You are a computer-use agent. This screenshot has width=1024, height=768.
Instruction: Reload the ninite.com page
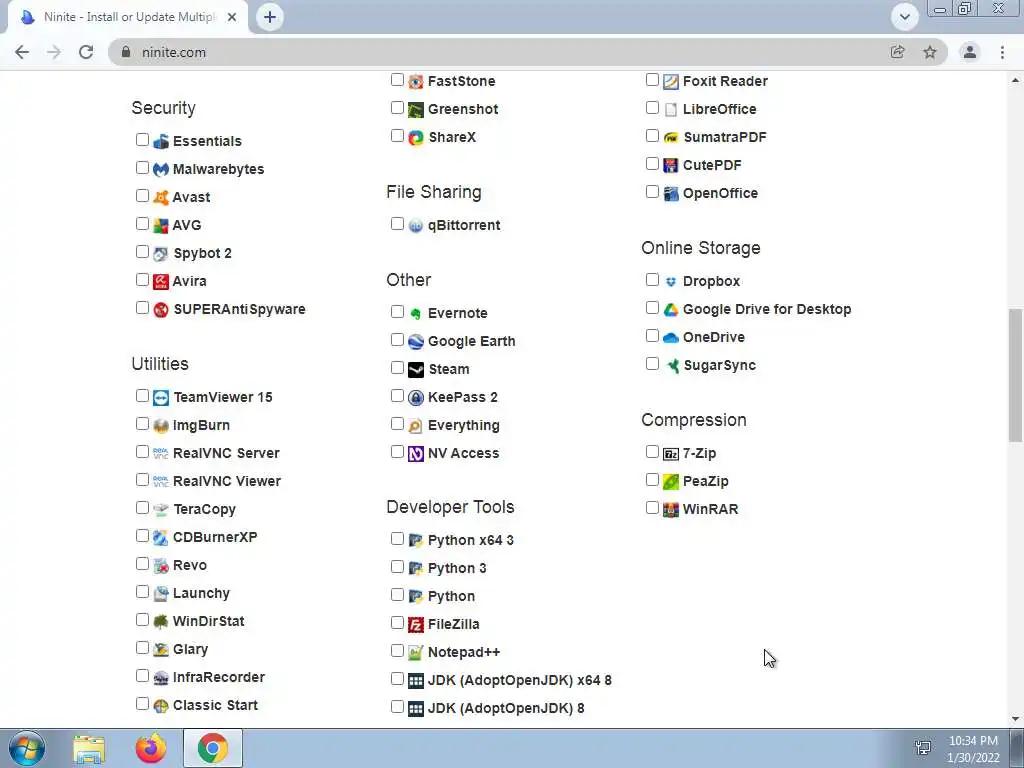tap(86, 52)
